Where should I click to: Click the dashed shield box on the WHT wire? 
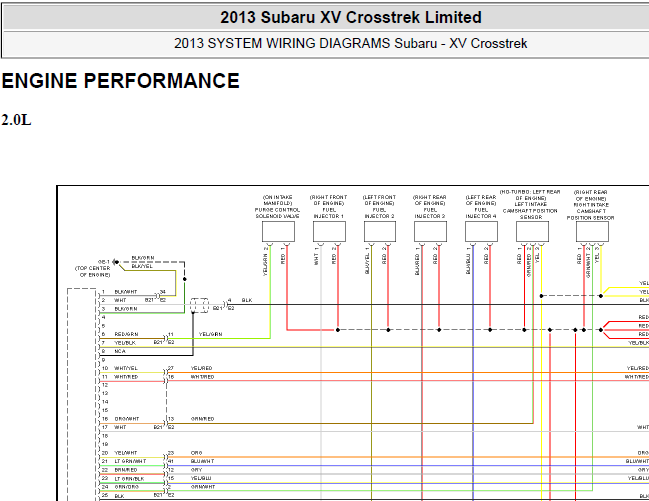(200, 305)
